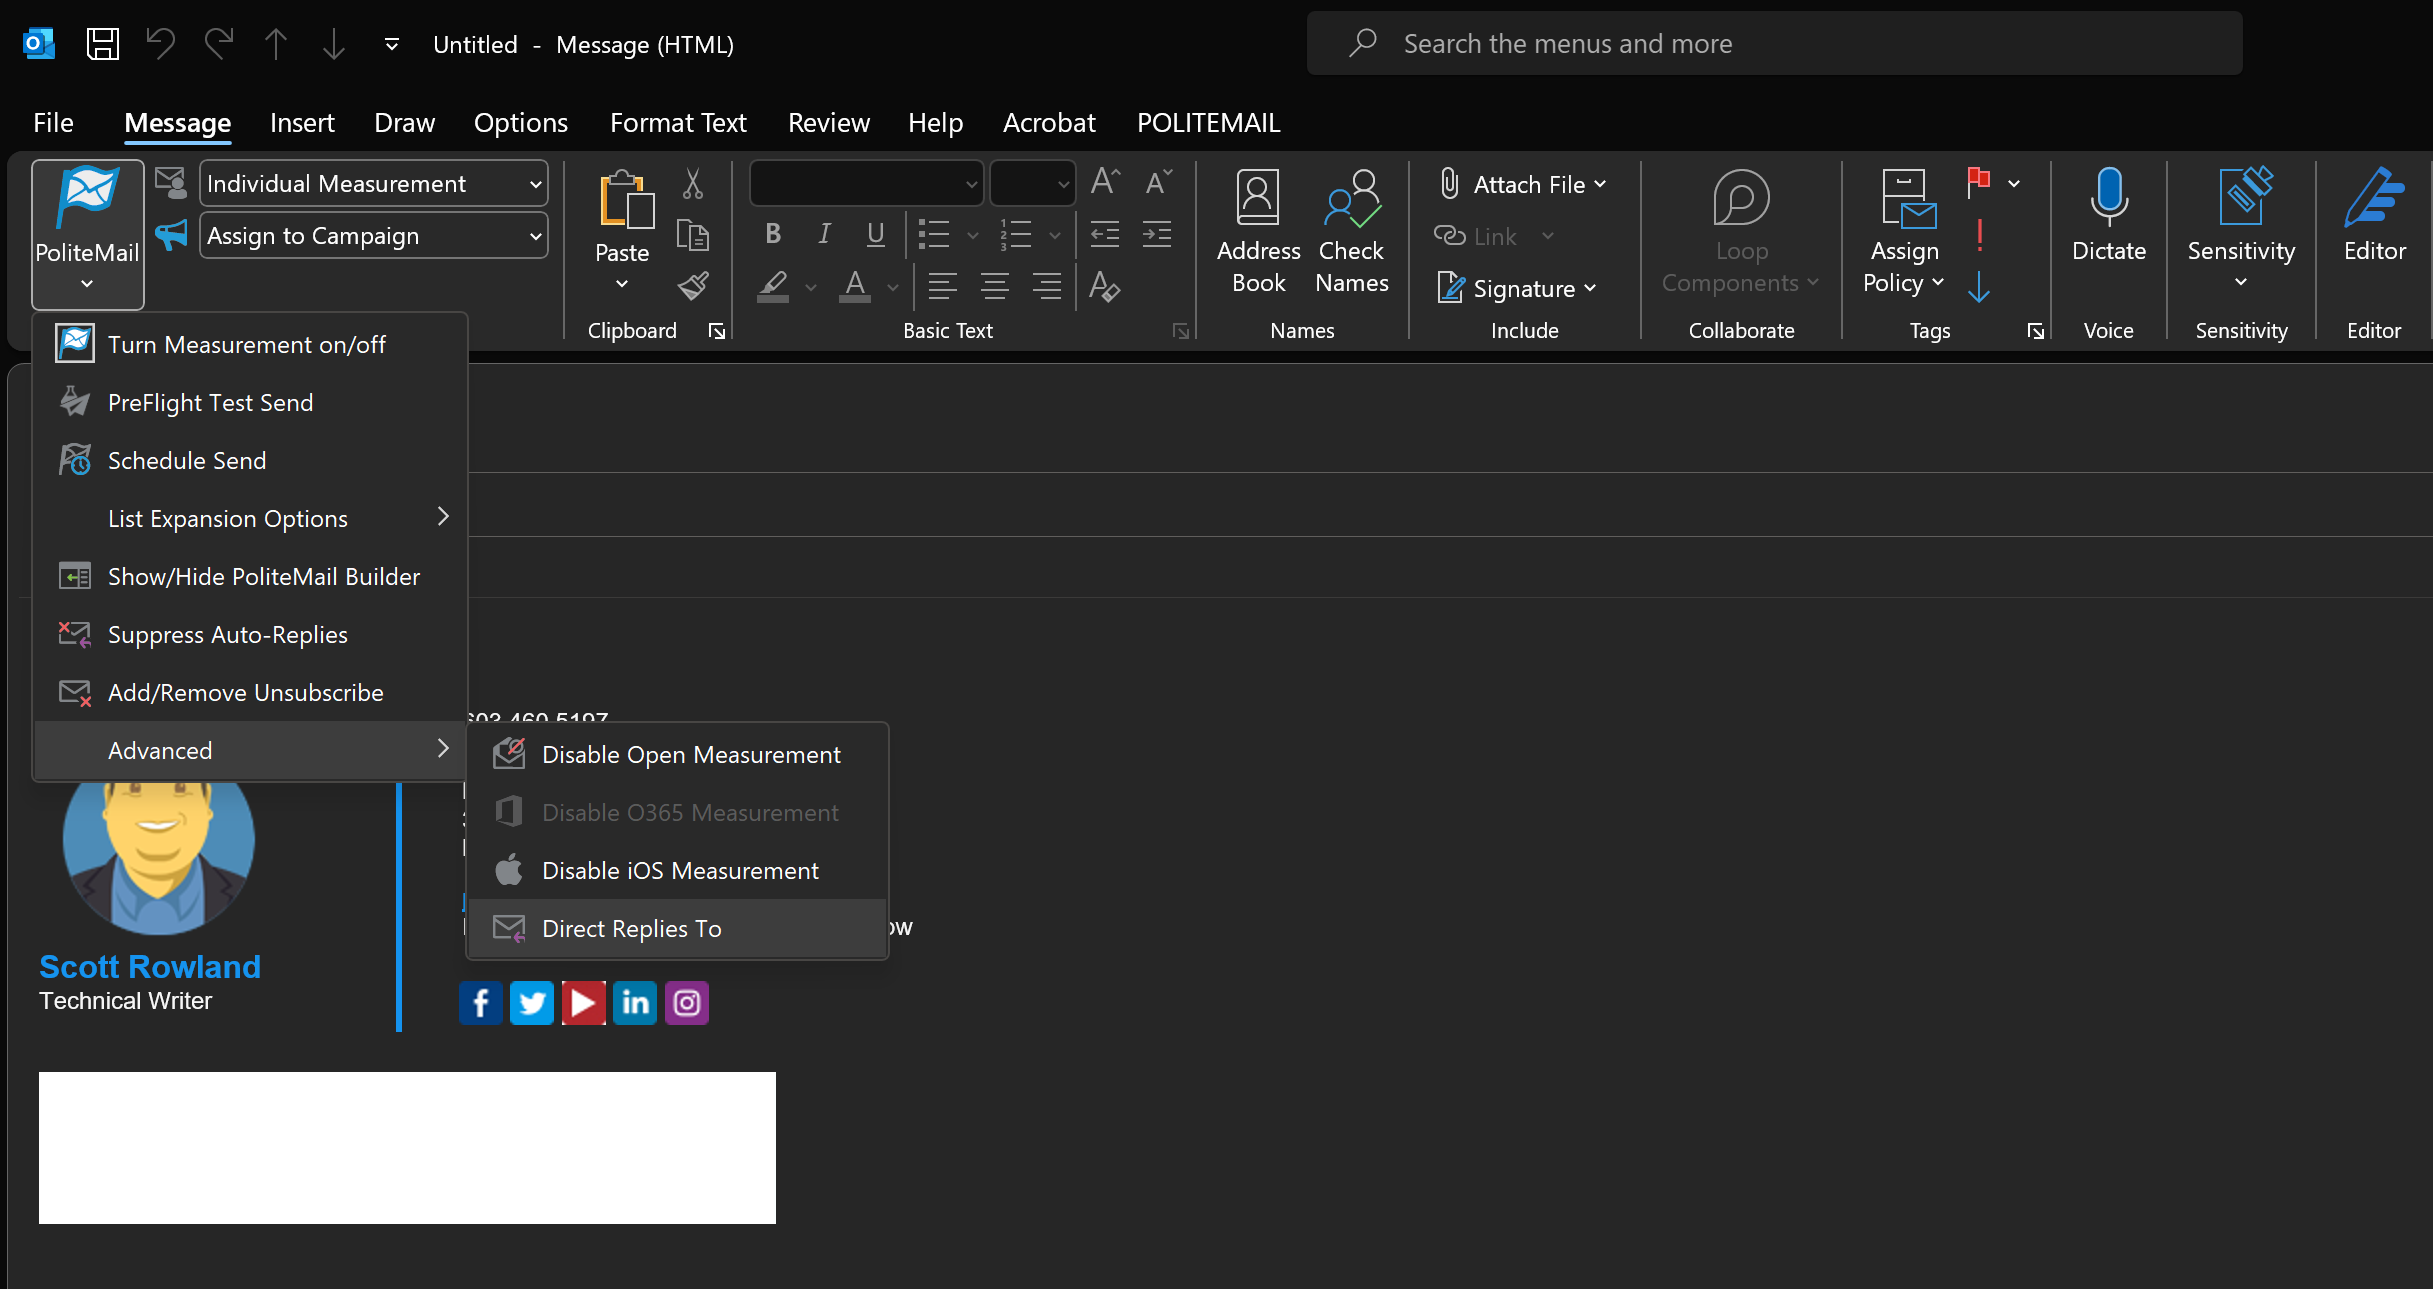
Task: Select the Format Painter brush icon
Action: (x=693, y=287)
